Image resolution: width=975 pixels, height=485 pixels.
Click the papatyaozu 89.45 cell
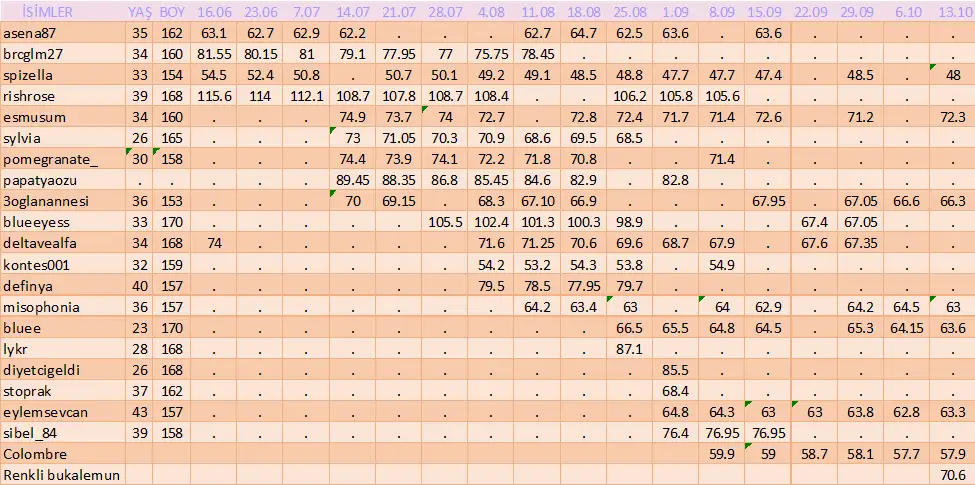click(x=353, y=180)
